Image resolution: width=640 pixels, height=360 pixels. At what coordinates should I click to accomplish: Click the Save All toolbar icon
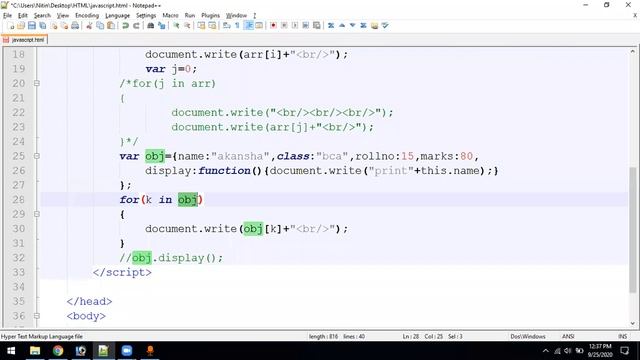(x=42, y=26)
